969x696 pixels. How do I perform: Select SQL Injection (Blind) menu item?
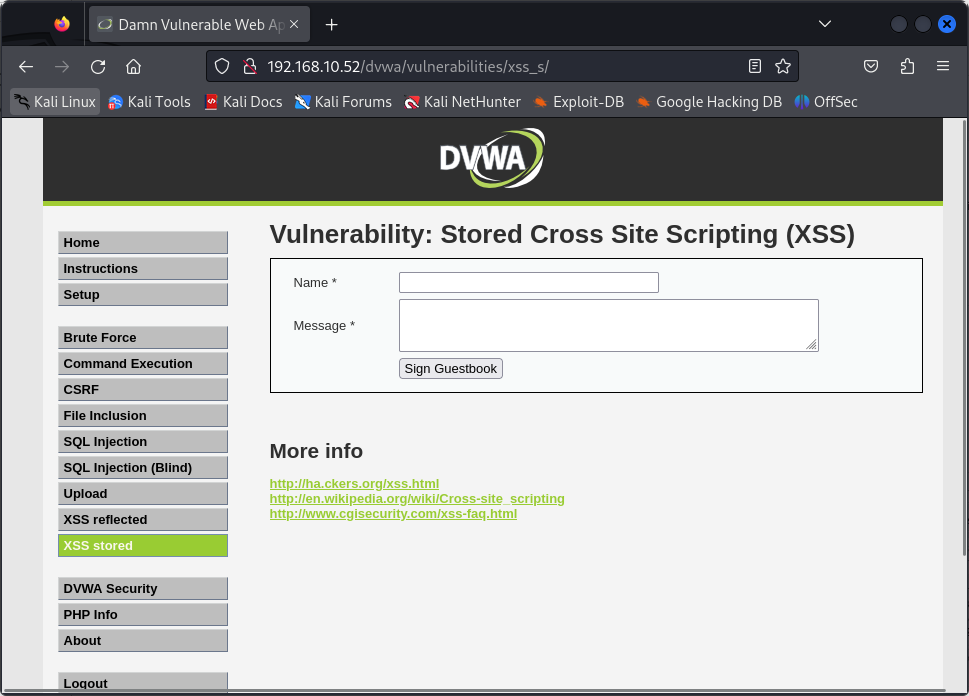(x=143, y=467)
